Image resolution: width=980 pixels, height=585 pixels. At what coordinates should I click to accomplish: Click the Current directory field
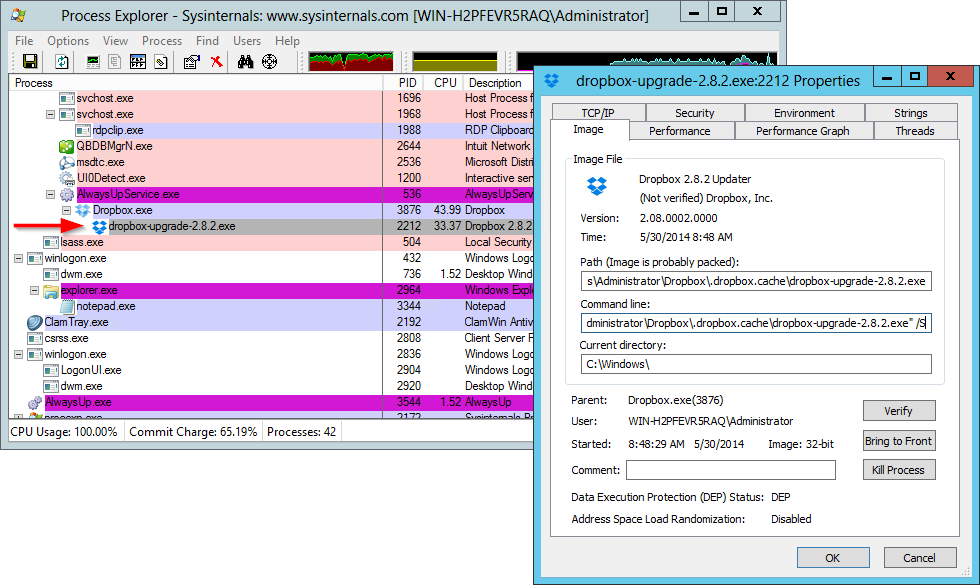pyautogui.click(x=756, y=364)
